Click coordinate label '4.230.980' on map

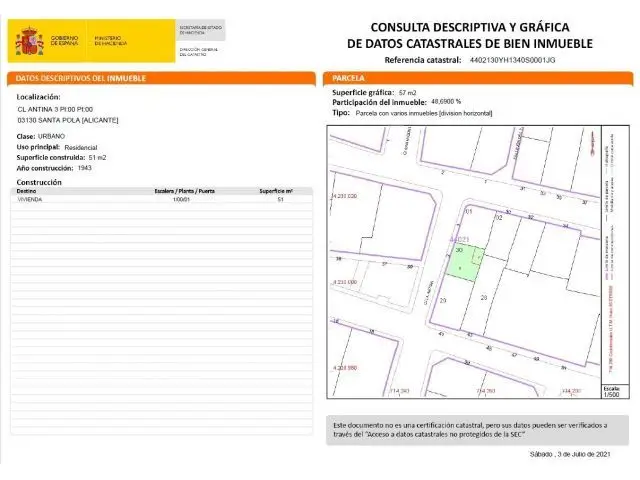coord(345,368)
